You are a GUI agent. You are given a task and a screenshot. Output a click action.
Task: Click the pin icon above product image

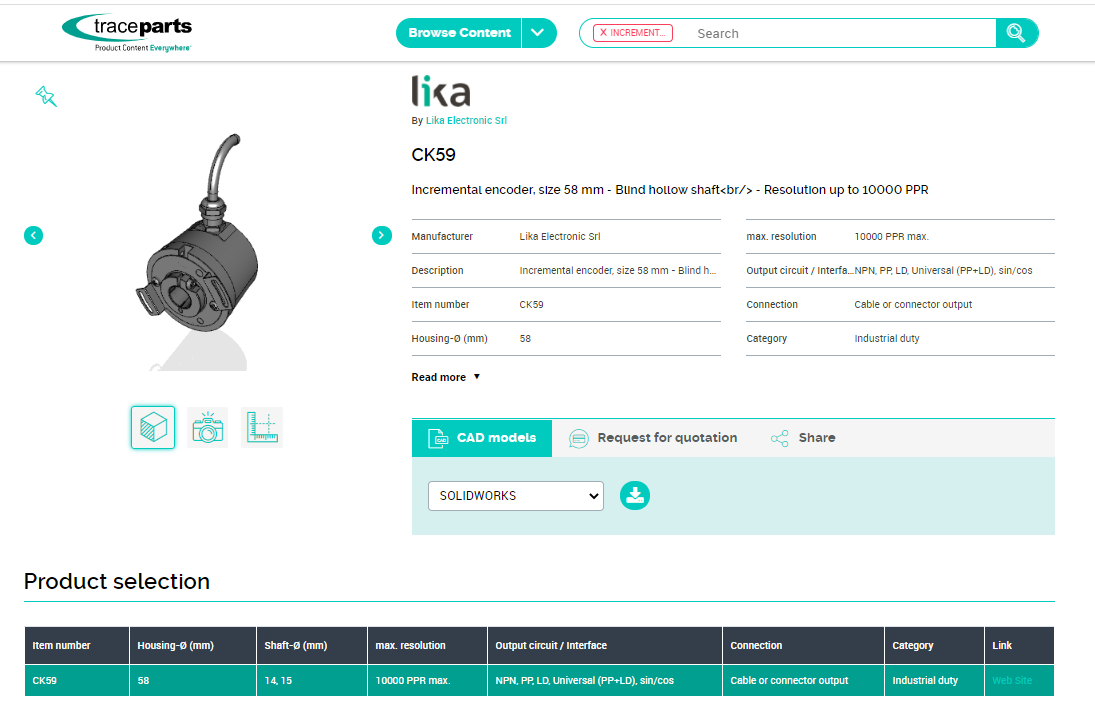pyautogui.click(x=46, y=96)
